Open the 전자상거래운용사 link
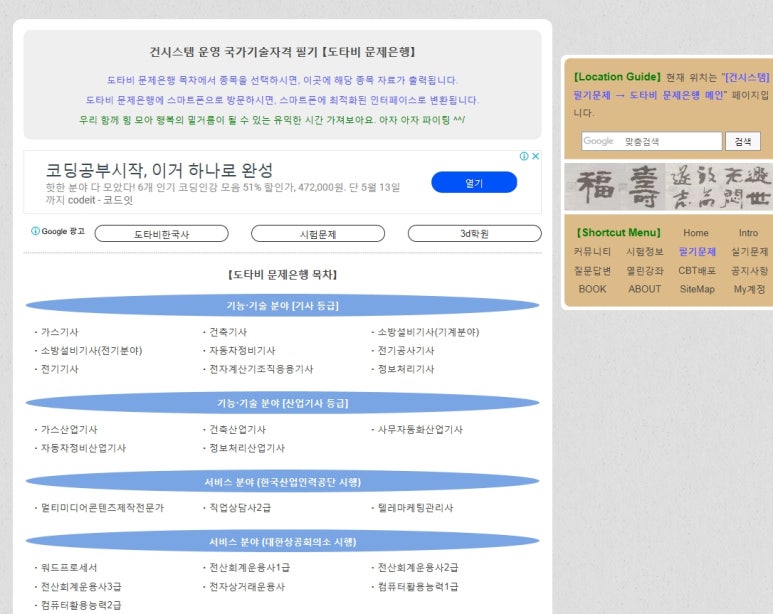The image size is (773, 614). pyautogui.click(x=247, y=586)
